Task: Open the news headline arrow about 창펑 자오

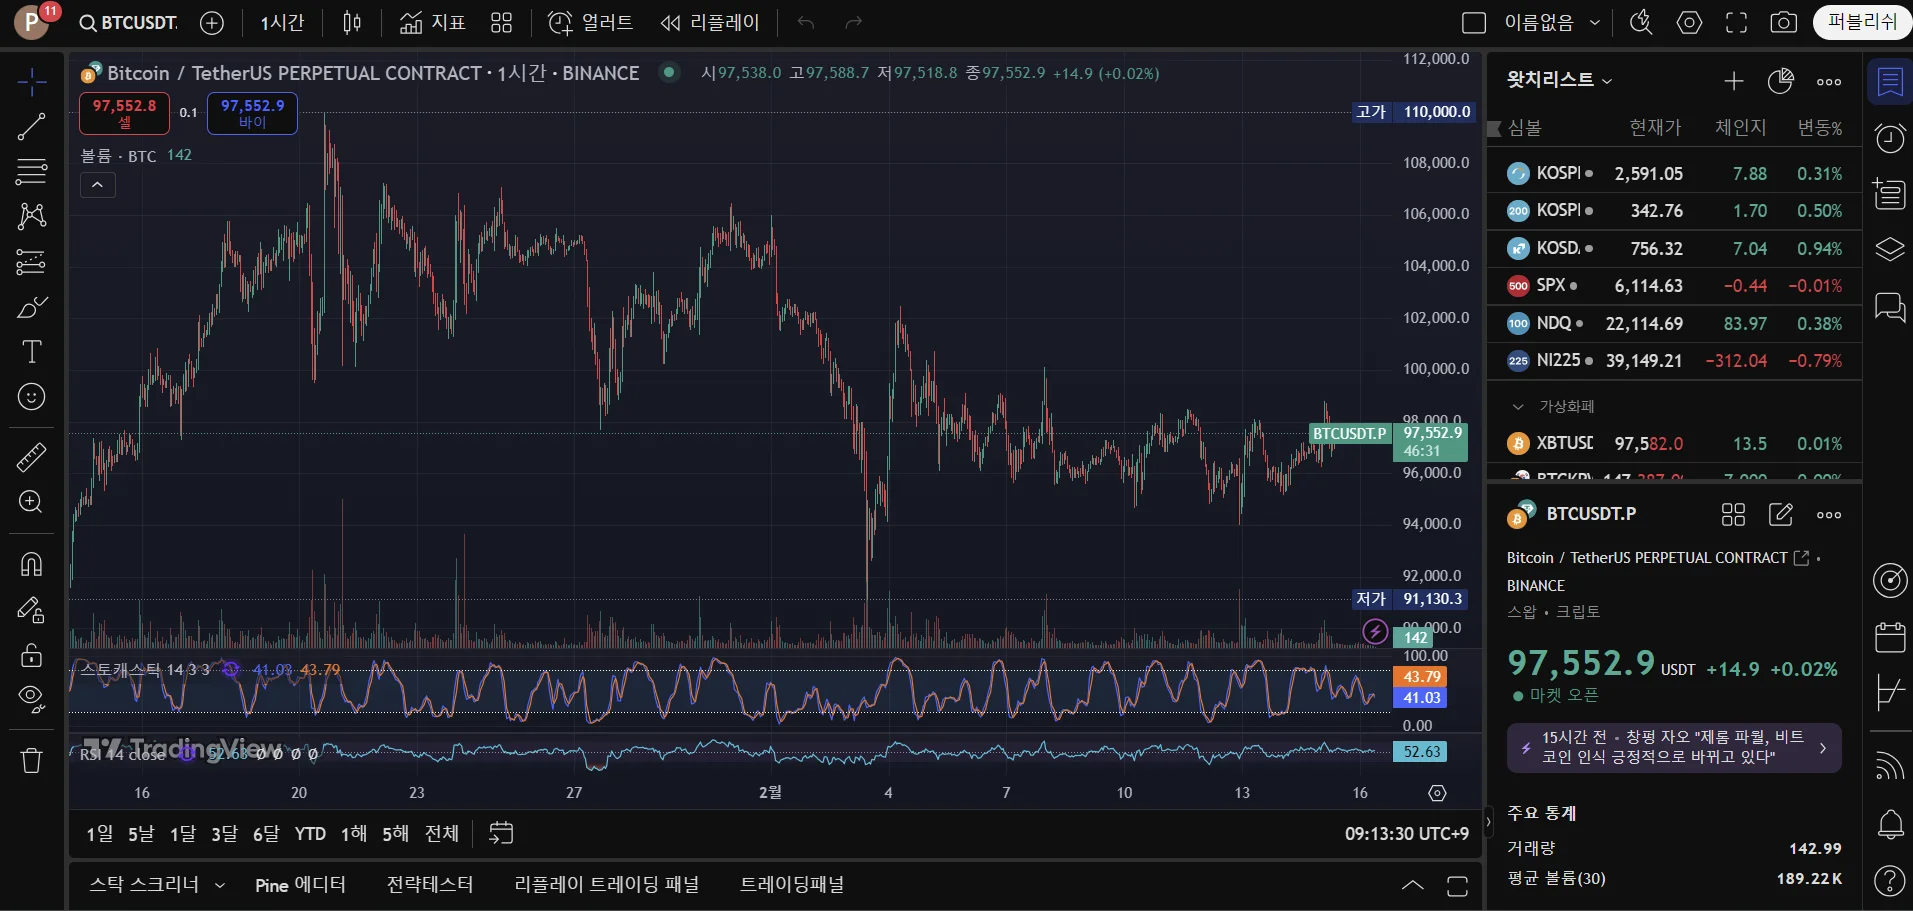Action: (1823, 748)
